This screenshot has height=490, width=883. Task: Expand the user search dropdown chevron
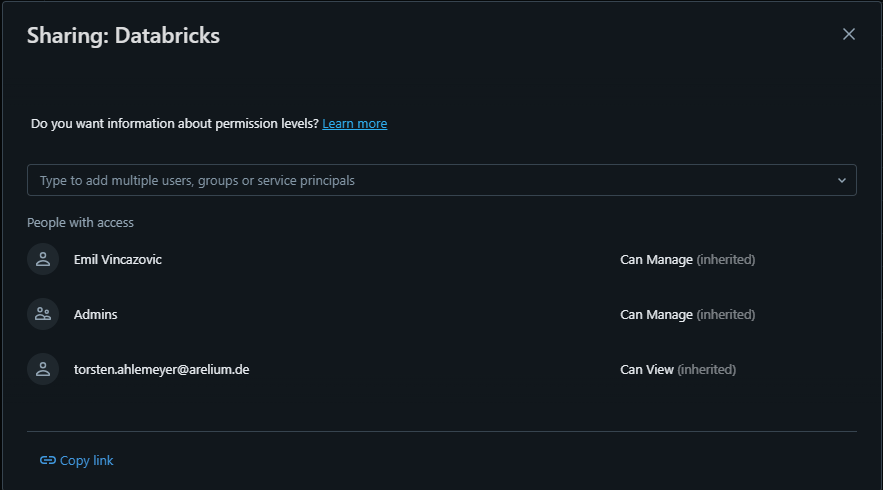[x=841, y=180]
